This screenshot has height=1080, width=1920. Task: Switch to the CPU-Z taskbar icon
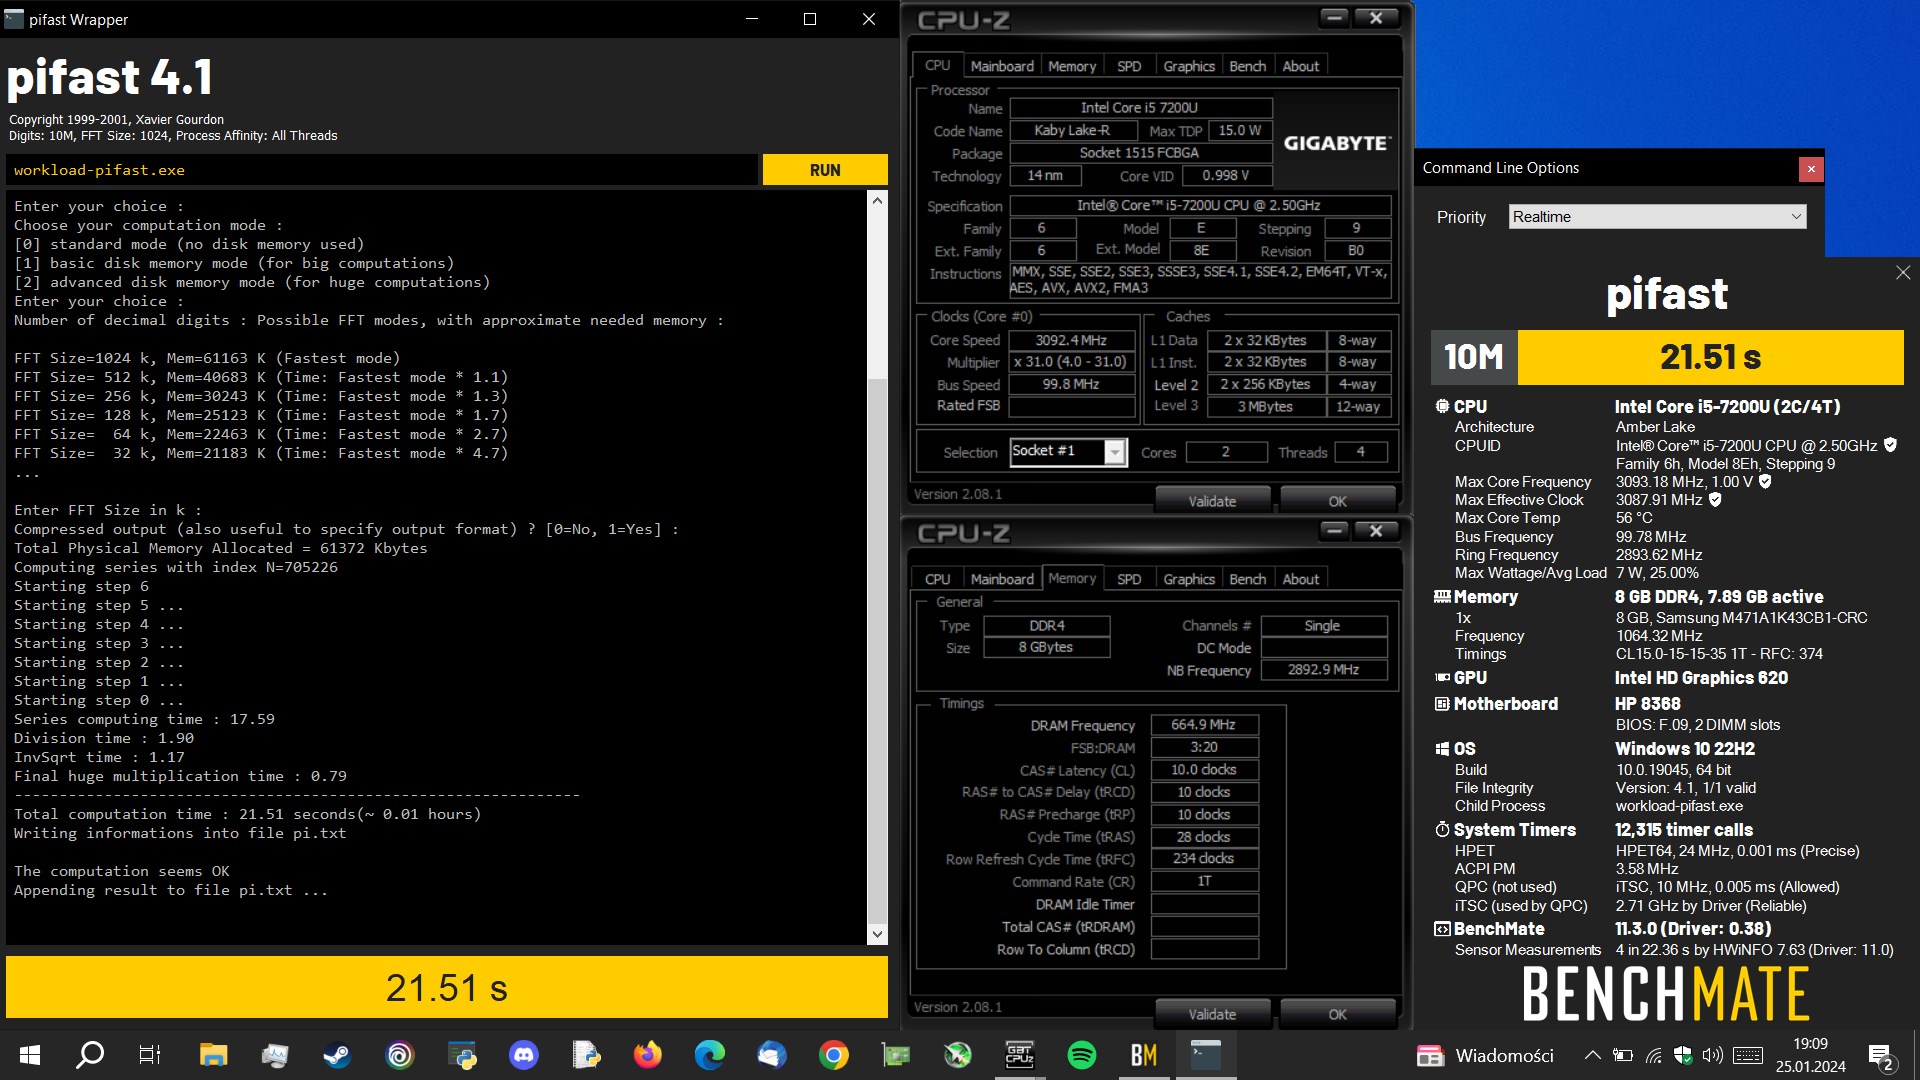(1020, 1055)
